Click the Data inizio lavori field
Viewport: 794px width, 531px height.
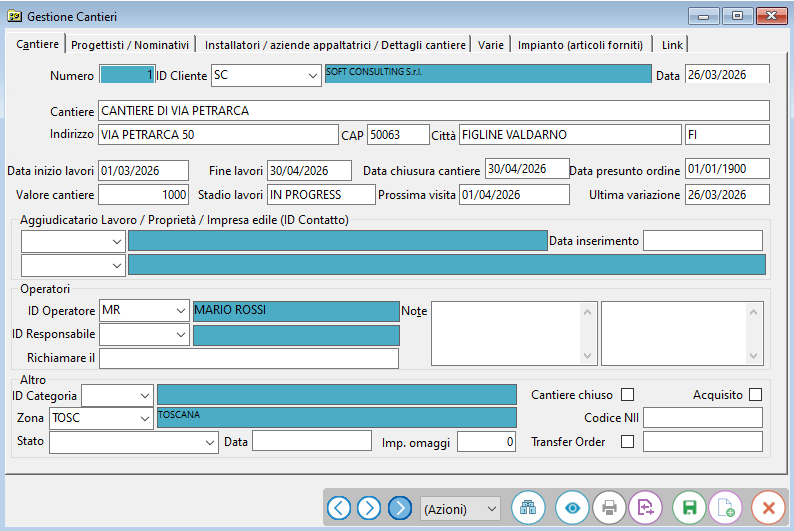pyautogui.click(x=143, y=171)
